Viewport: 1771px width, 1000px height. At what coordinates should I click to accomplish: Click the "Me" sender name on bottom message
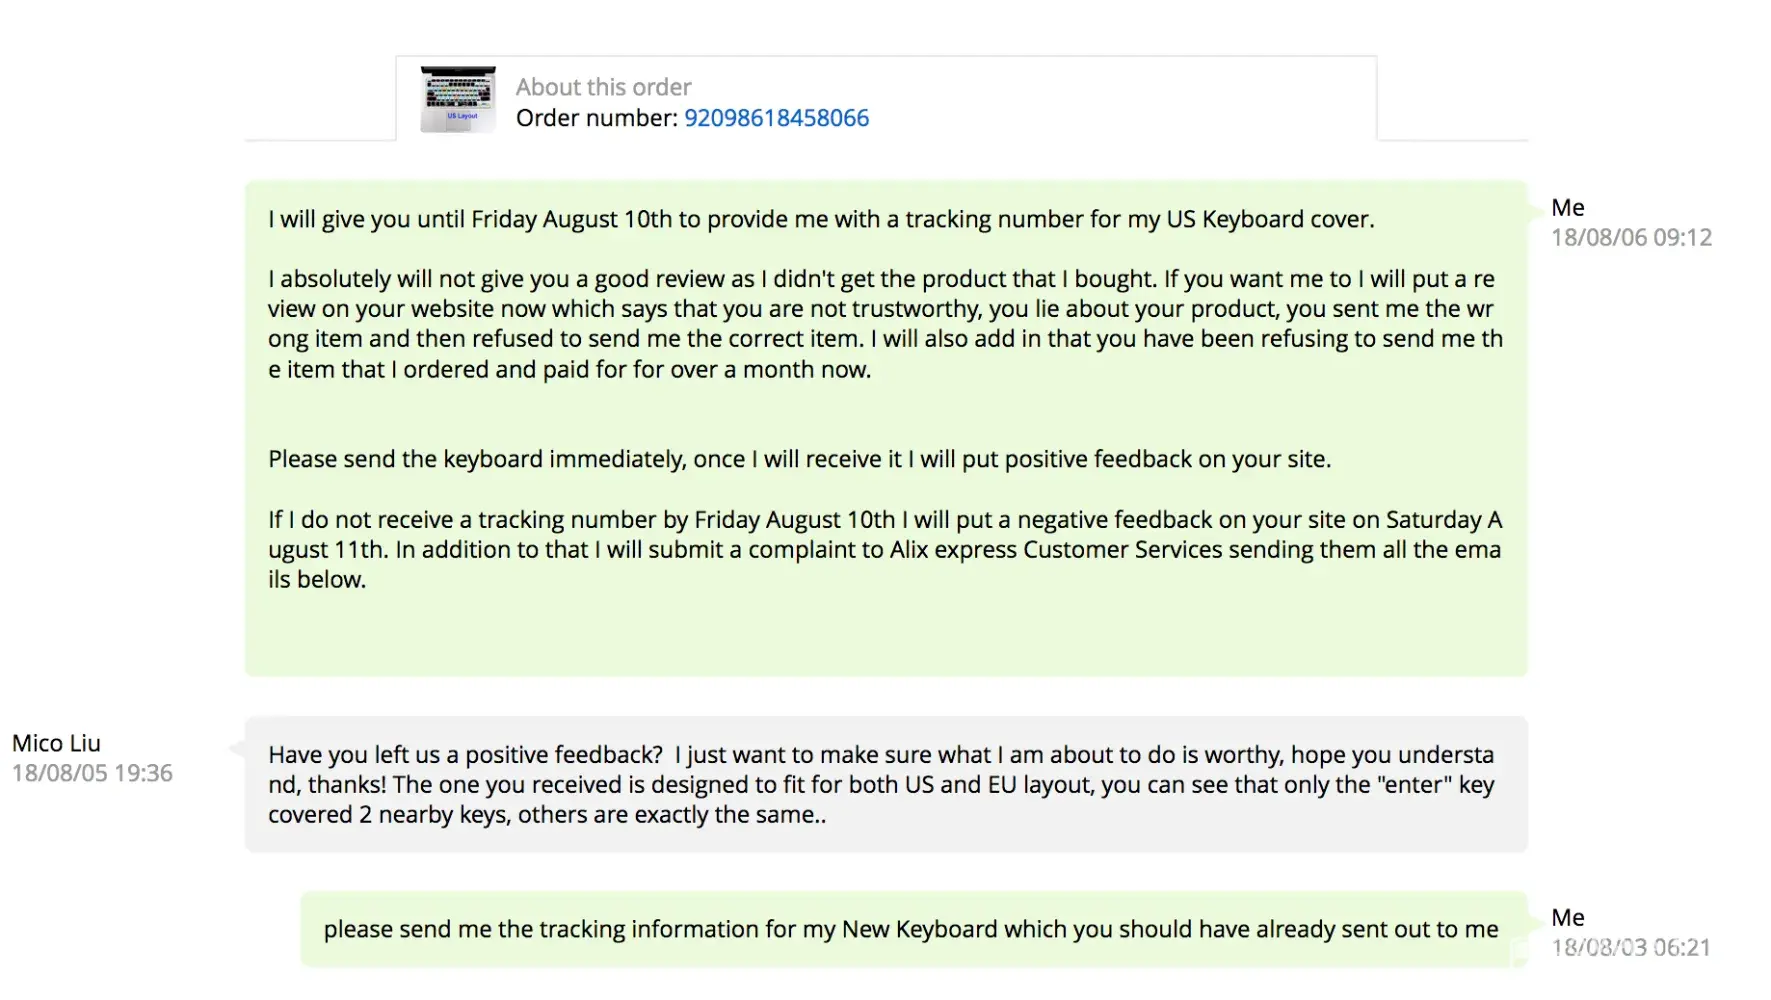pos(1567,918)
